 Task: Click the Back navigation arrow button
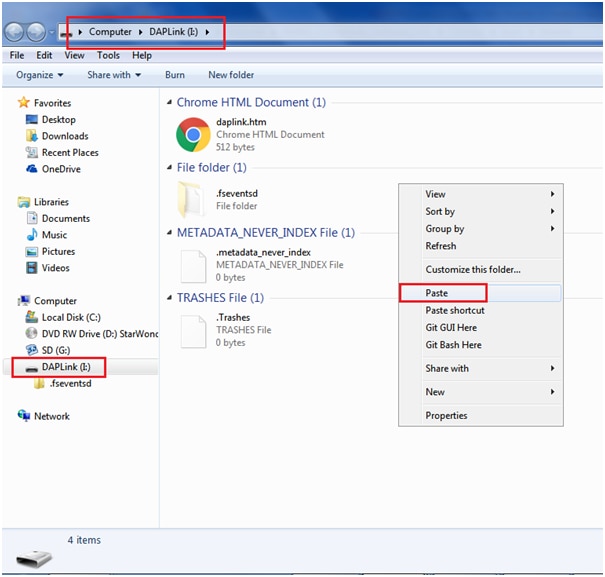(15, 32)
